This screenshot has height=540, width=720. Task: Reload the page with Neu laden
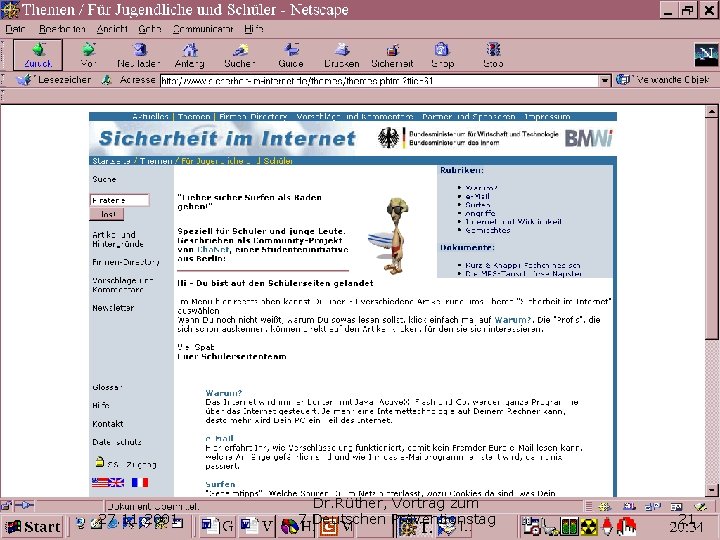point(139,55)
